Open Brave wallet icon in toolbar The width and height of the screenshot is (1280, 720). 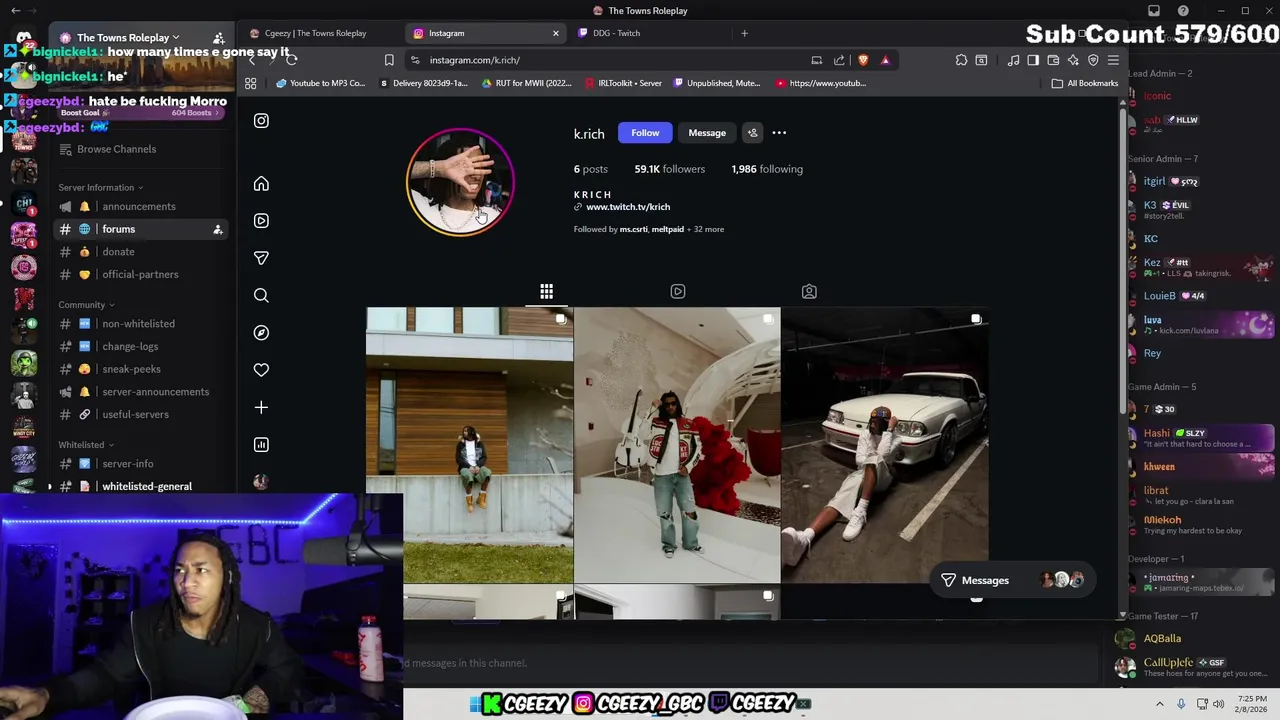[x=1053, y=60]
